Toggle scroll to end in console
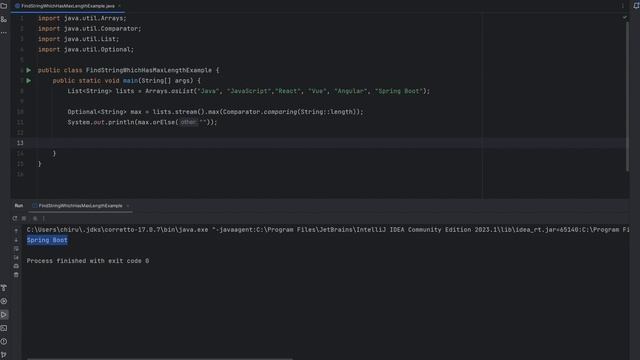This screenshot has width=640, height=360. click(x=16, y=258)
